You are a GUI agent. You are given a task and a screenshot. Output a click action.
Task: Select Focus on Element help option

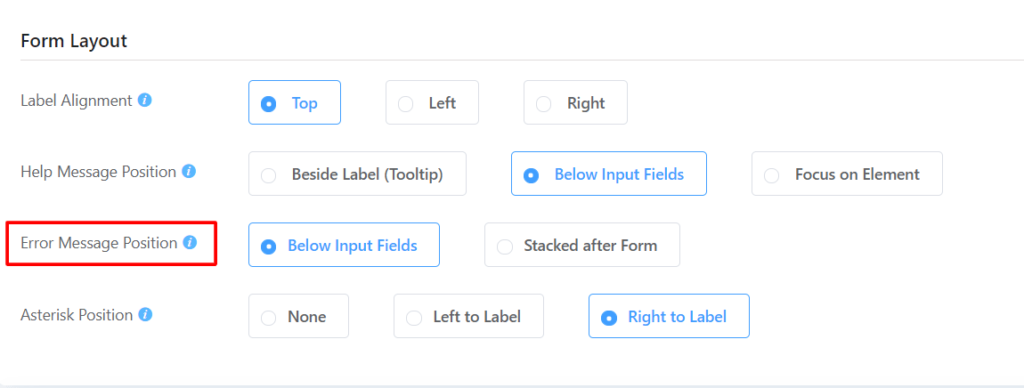click(847, 174)
